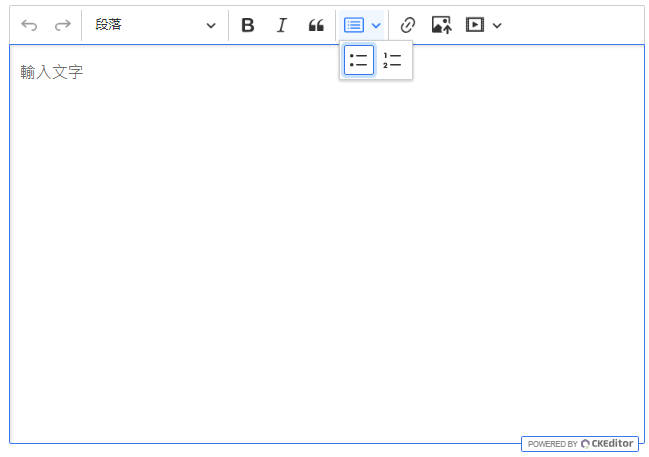
Task: Upload an image
Action: [442, 25]
